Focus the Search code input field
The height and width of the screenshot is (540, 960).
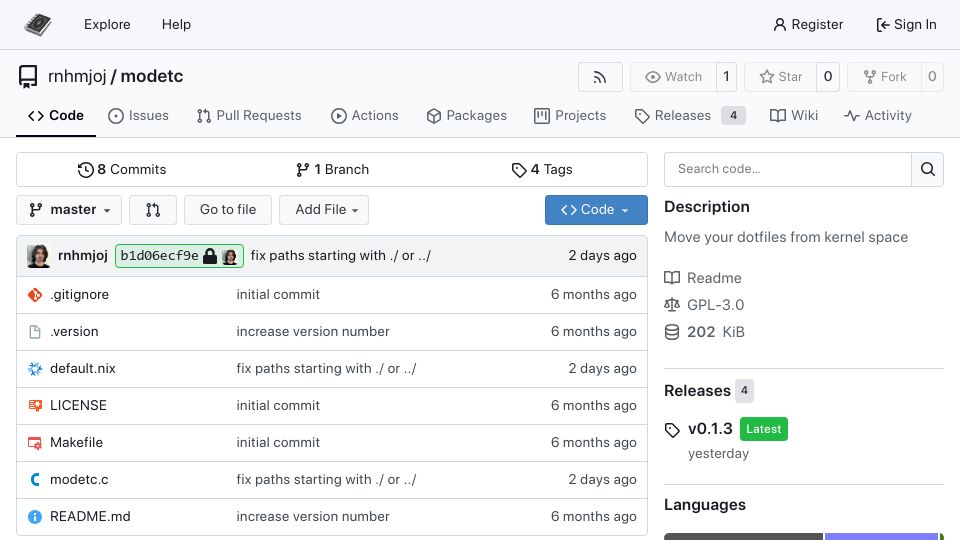(x=788, y=169)
